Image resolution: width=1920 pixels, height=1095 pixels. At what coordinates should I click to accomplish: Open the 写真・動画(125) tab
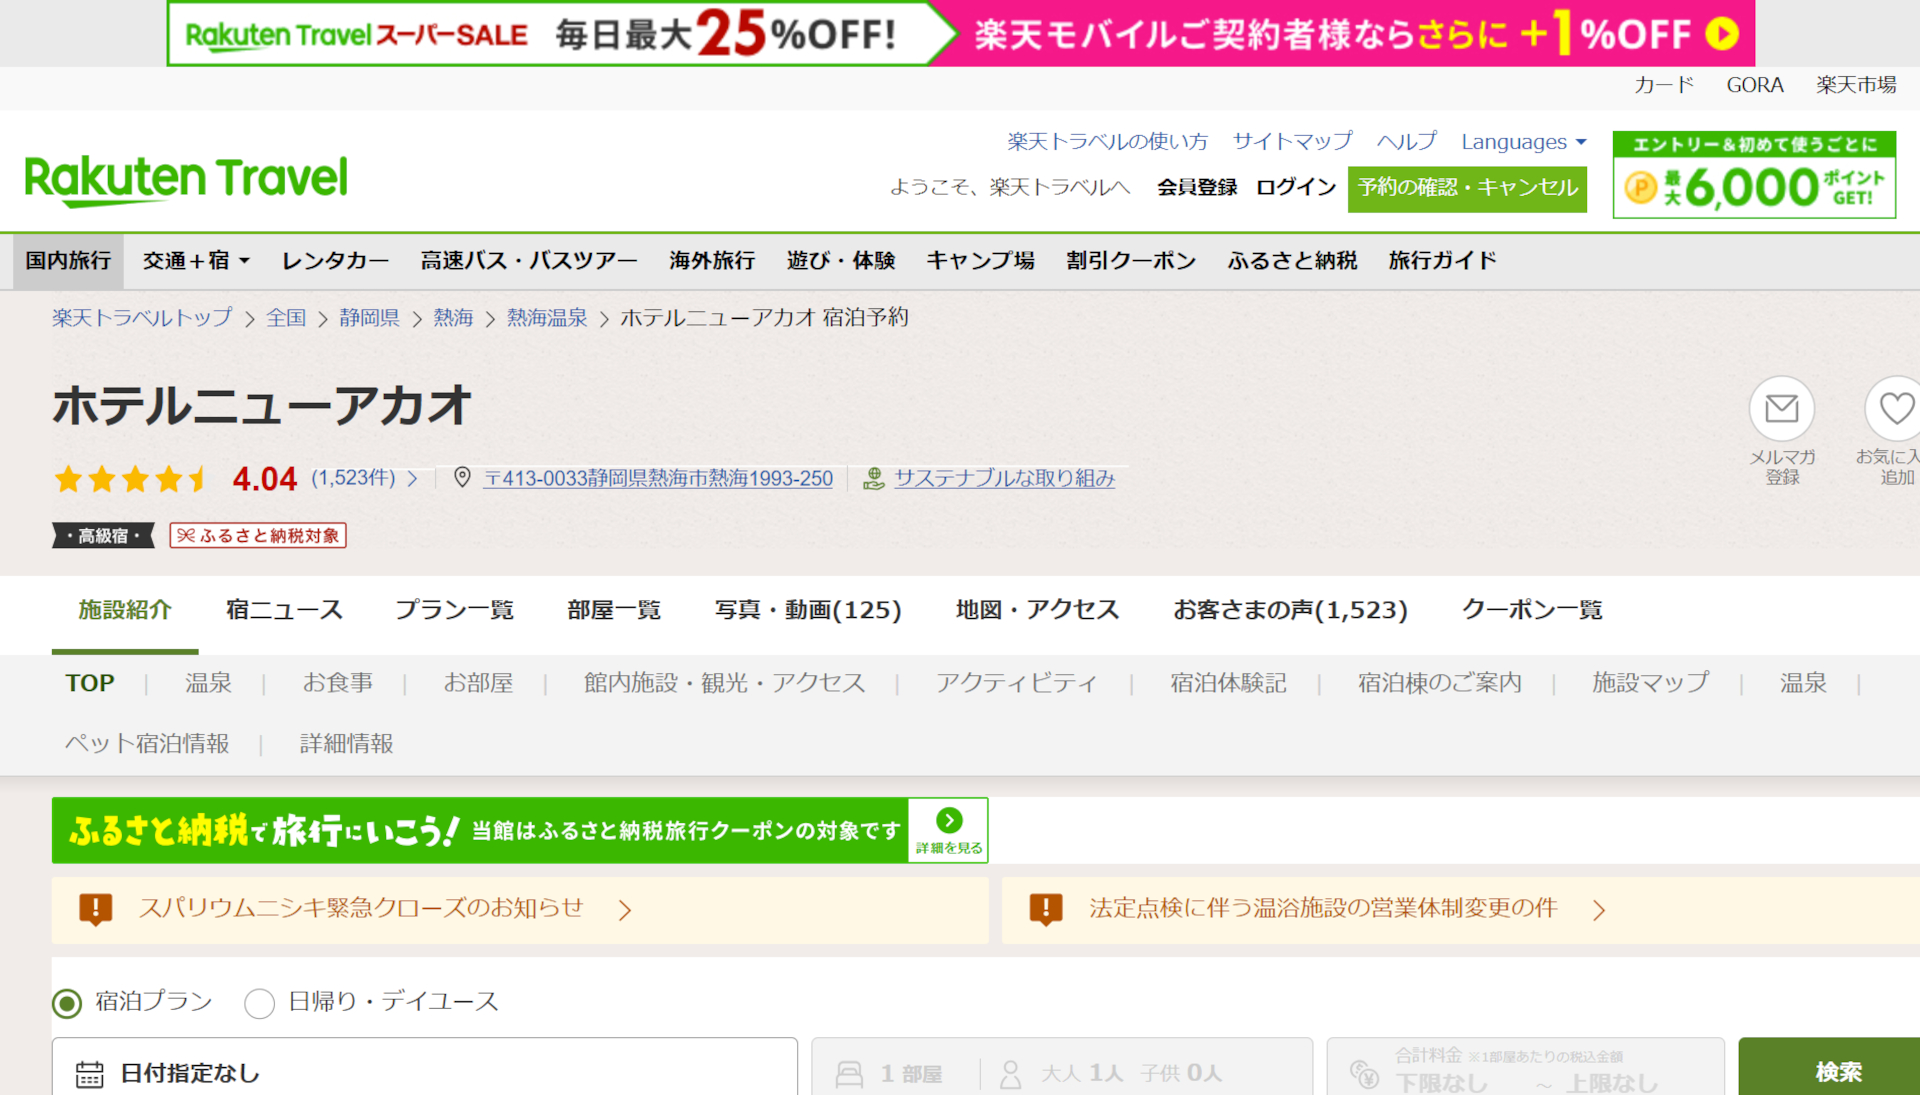pyautogui.click(x=807, y=609)
